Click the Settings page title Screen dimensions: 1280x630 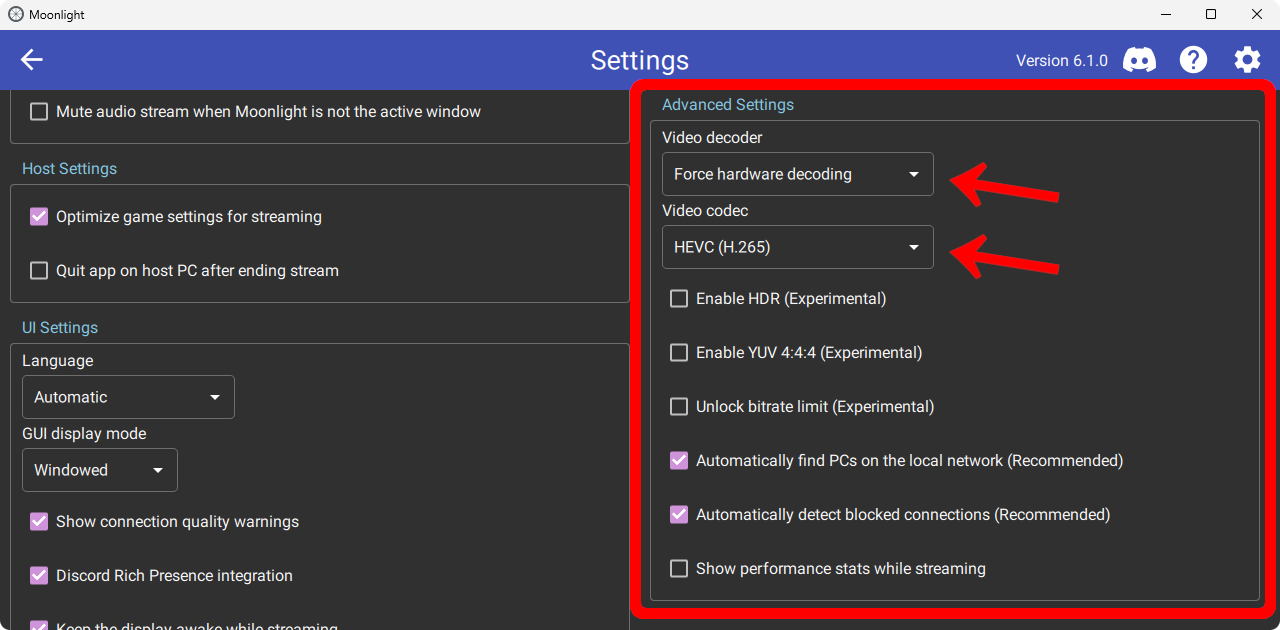point(640,61)
